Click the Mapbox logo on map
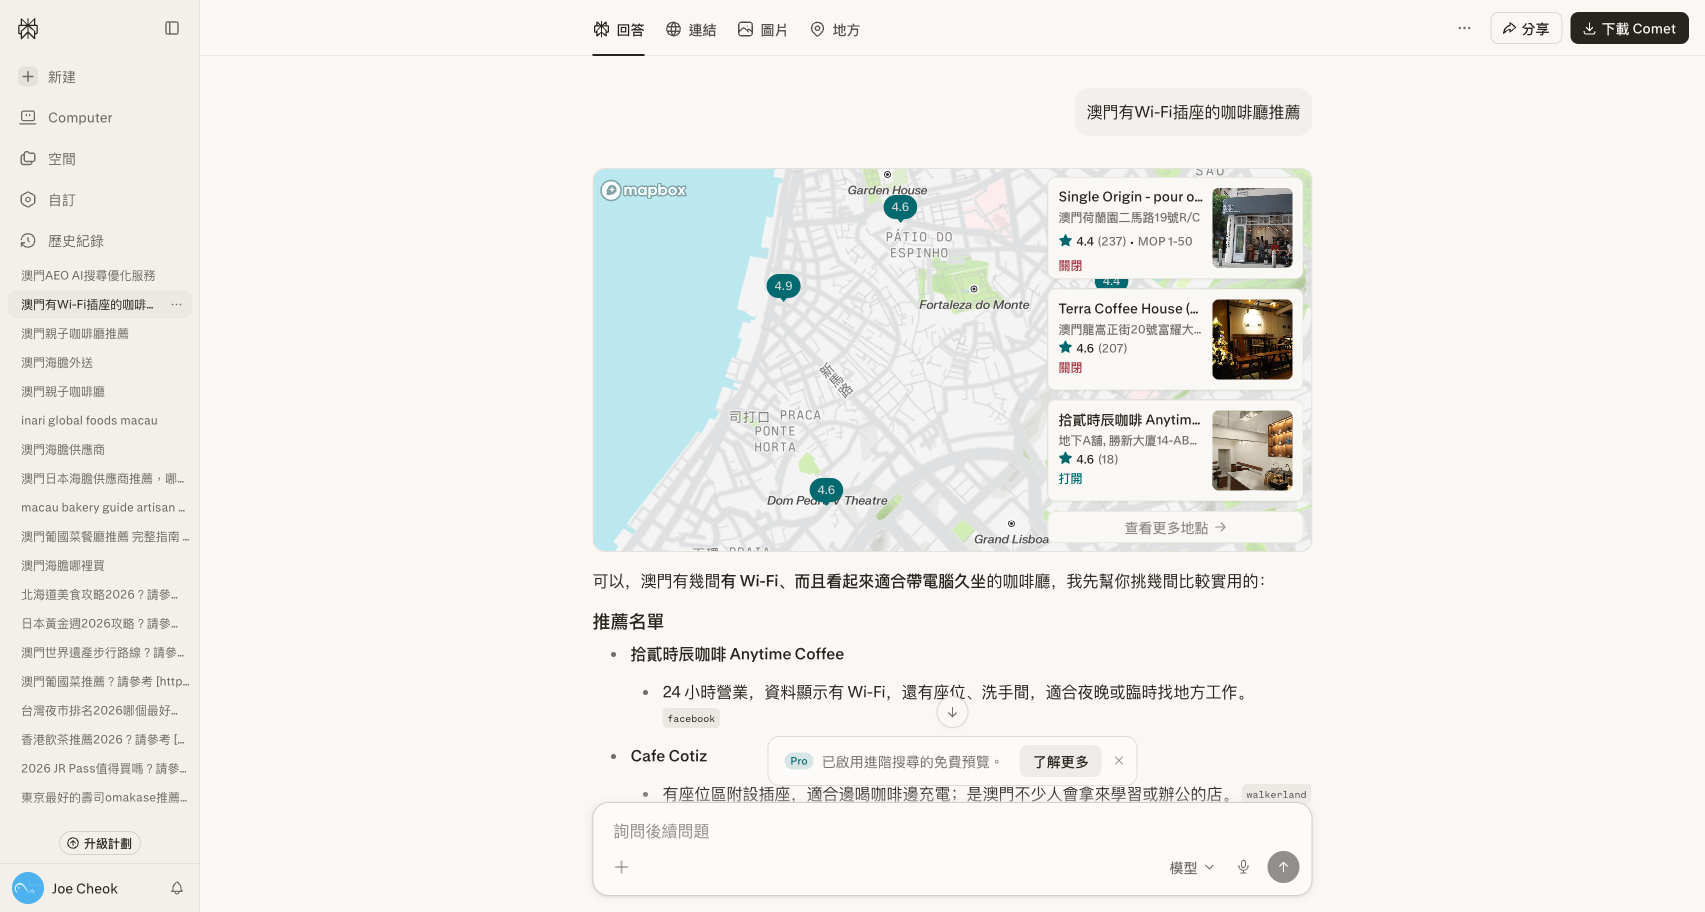 (x=644, y=190)
